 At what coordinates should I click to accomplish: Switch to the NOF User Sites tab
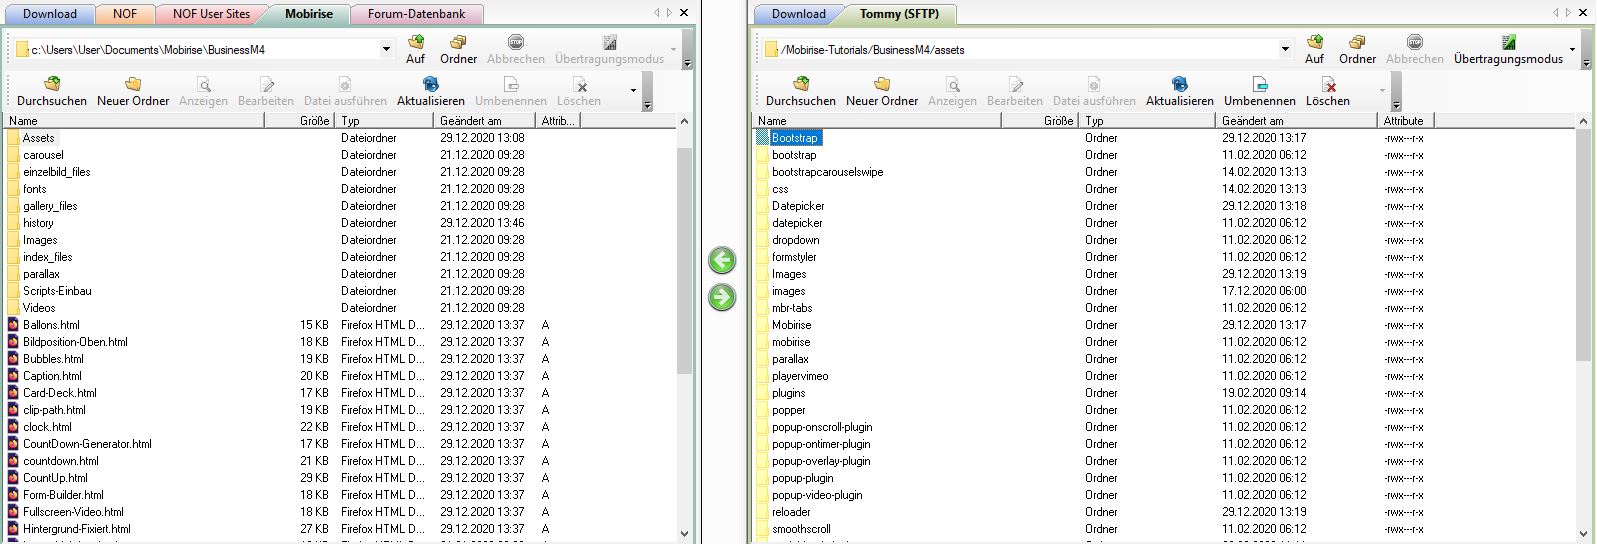211,14
